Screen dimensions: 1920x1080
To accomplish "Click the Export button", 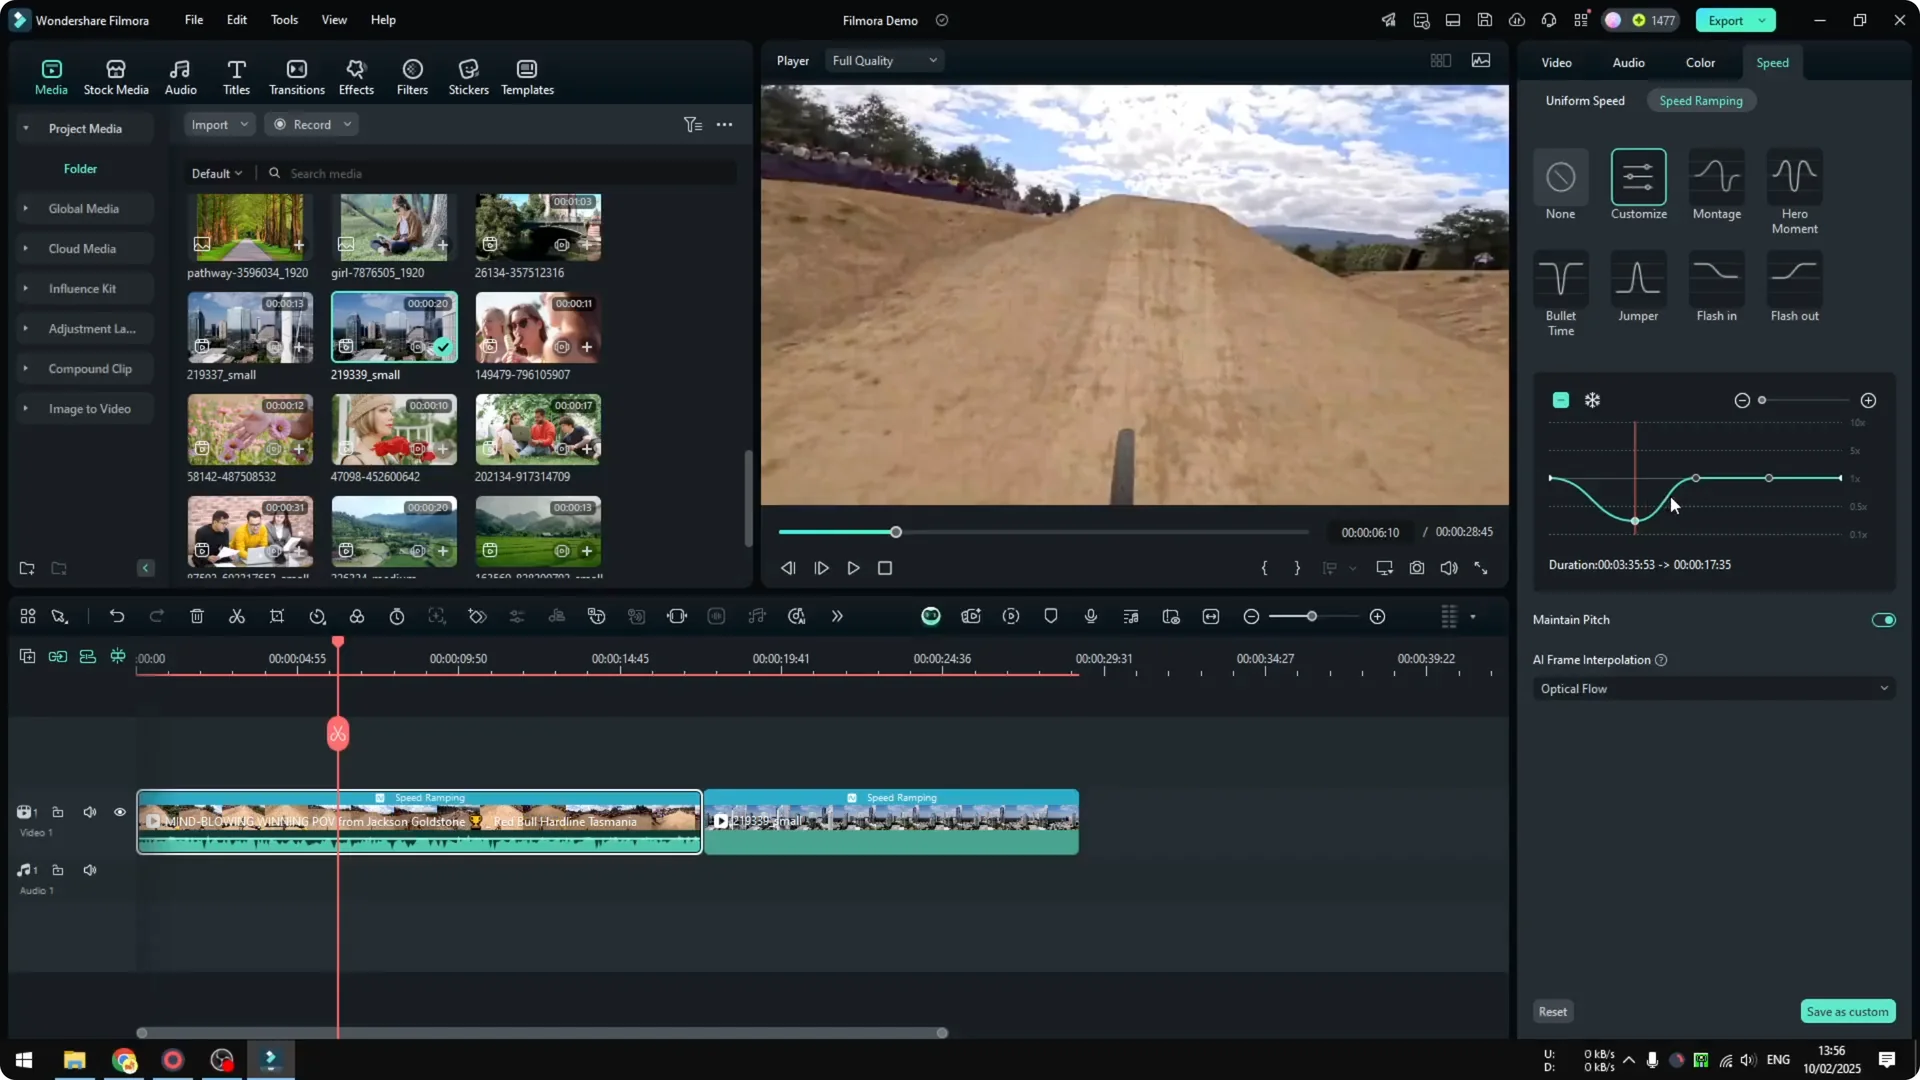I will (1724, 20).
